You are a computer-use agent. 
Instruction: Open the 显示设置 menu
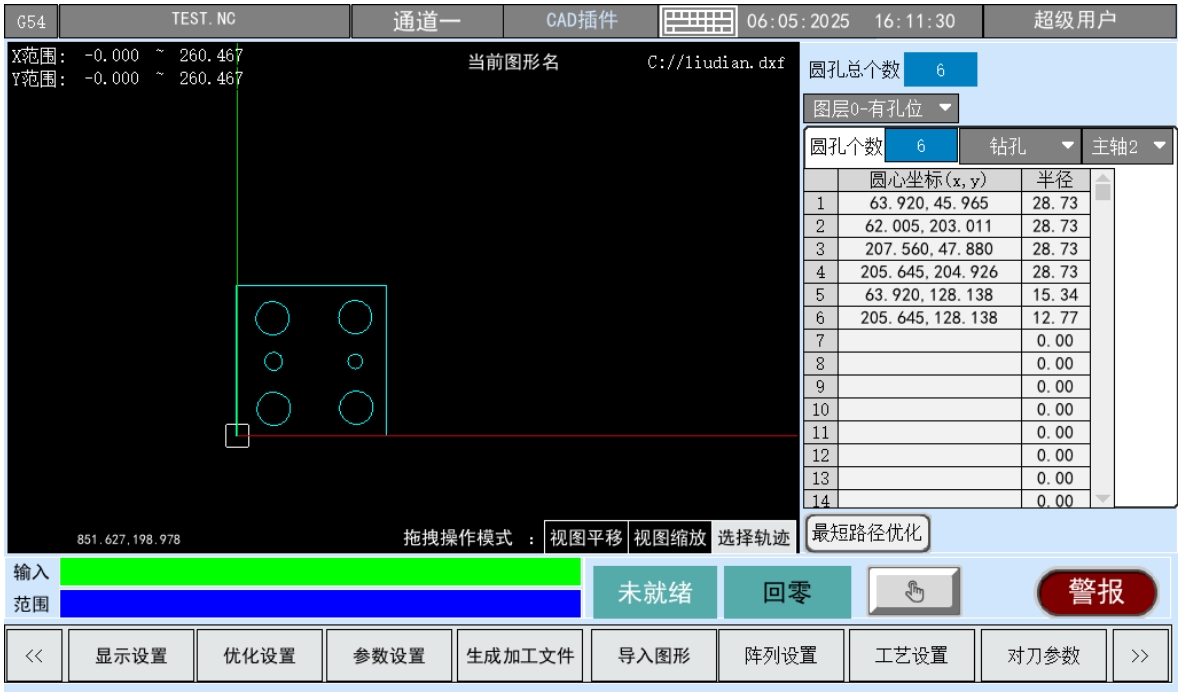131,655
